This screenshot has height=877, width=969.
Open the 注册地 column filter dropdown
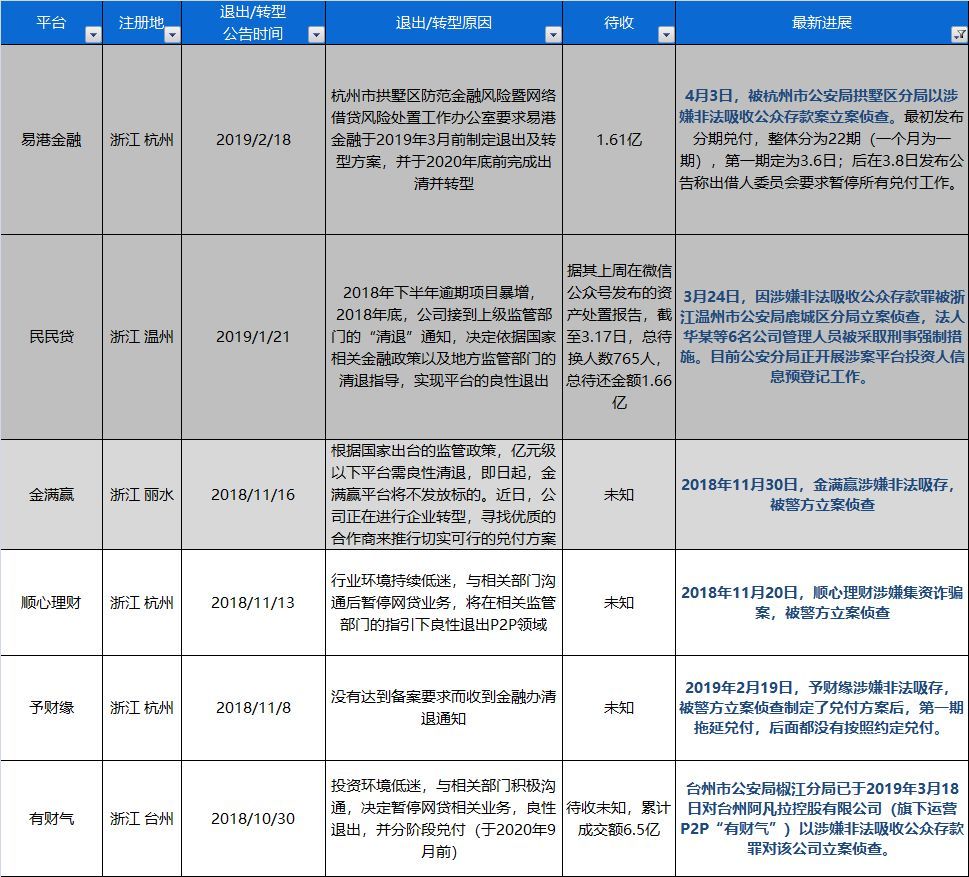click(172, 35)
